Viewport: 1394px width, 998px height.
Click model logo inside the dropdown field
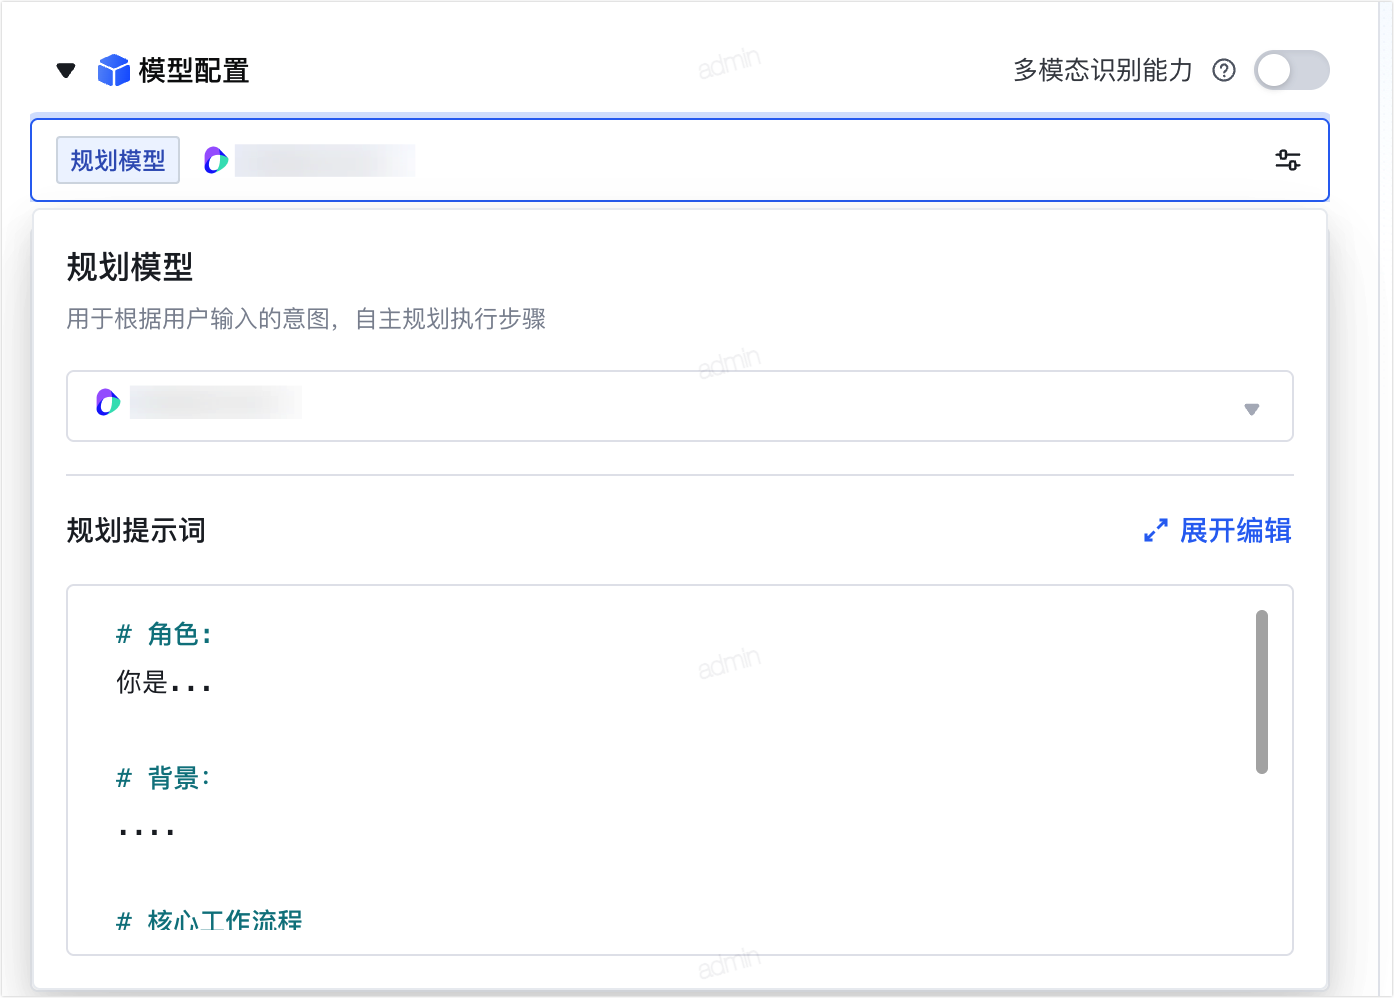(x=108, y=402)
